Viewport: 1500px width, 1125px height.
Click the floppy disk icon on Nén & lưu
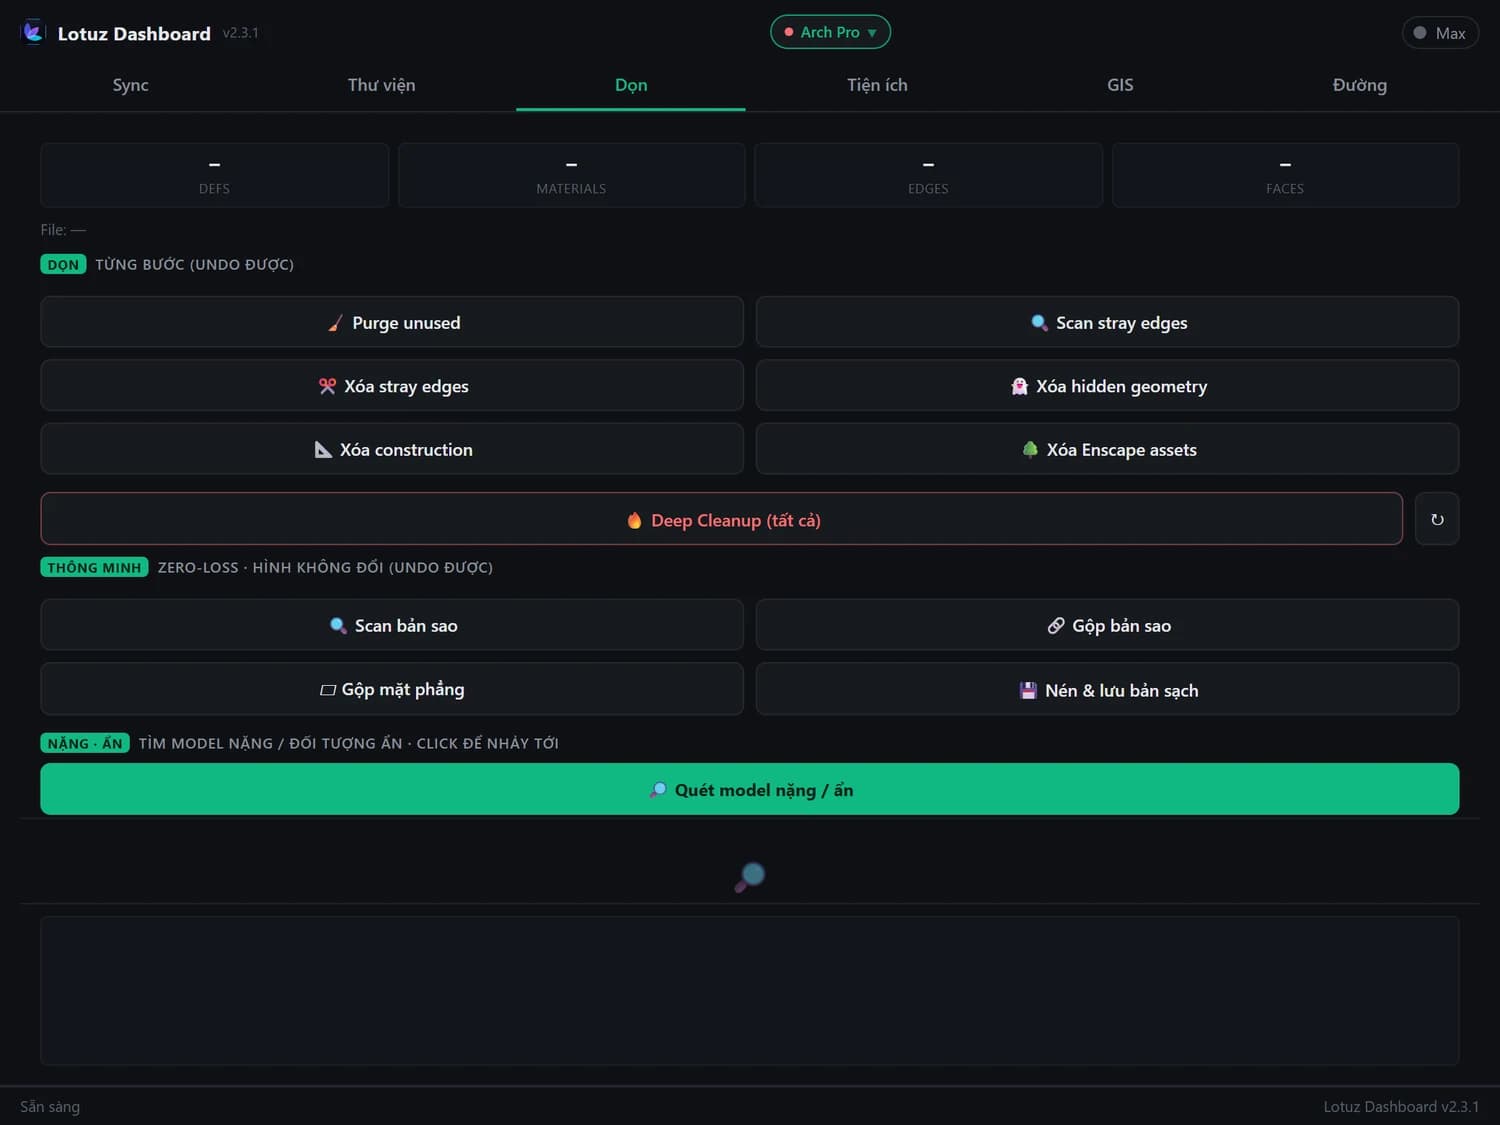pos(1028,690)
